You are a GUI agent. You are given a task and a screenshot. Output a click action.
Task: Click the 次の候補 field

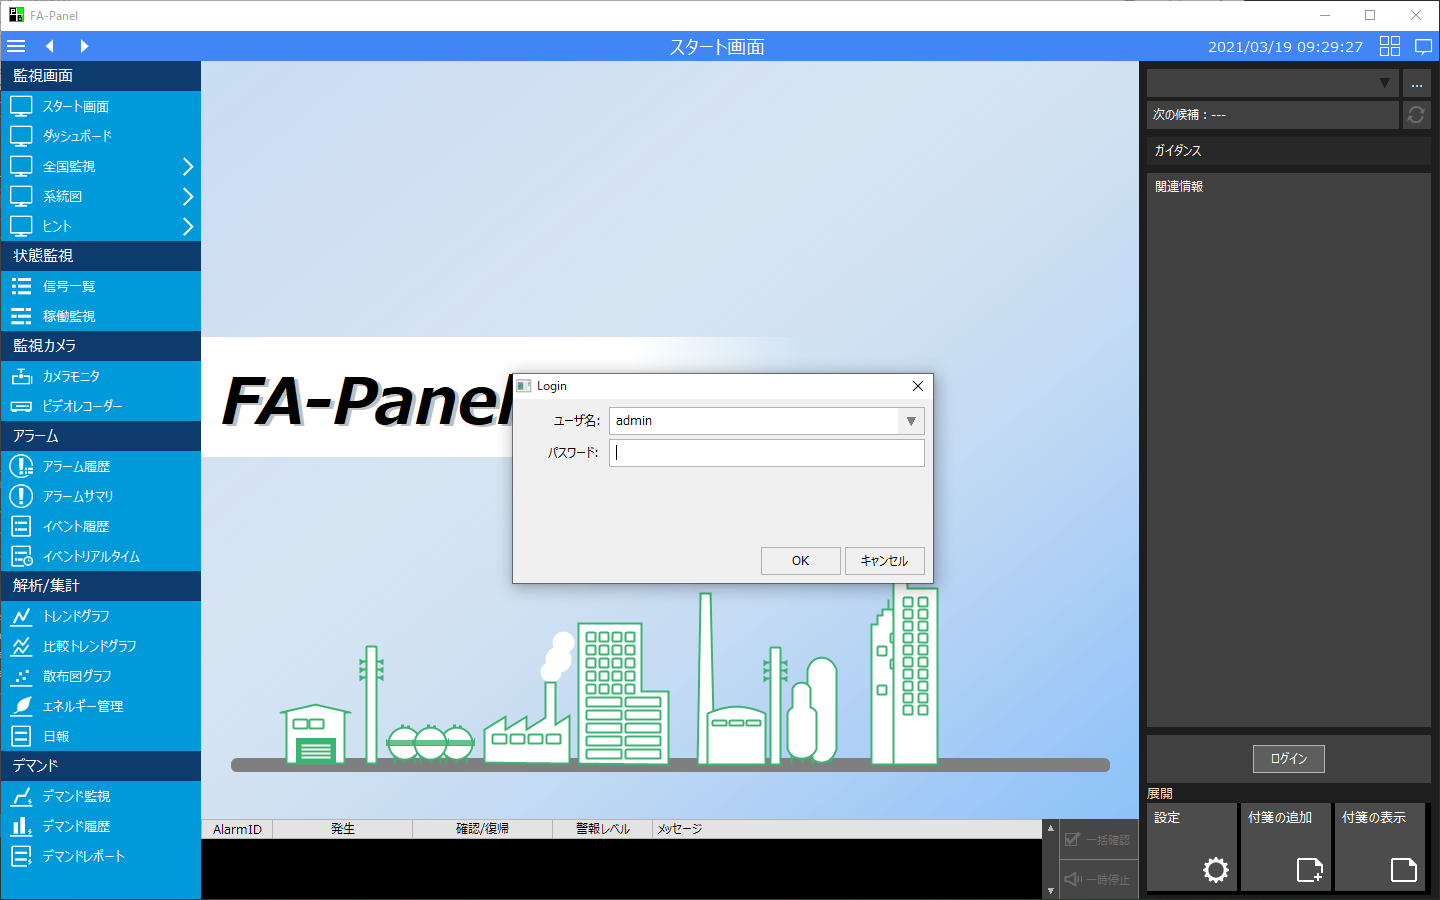point(1272,115)
